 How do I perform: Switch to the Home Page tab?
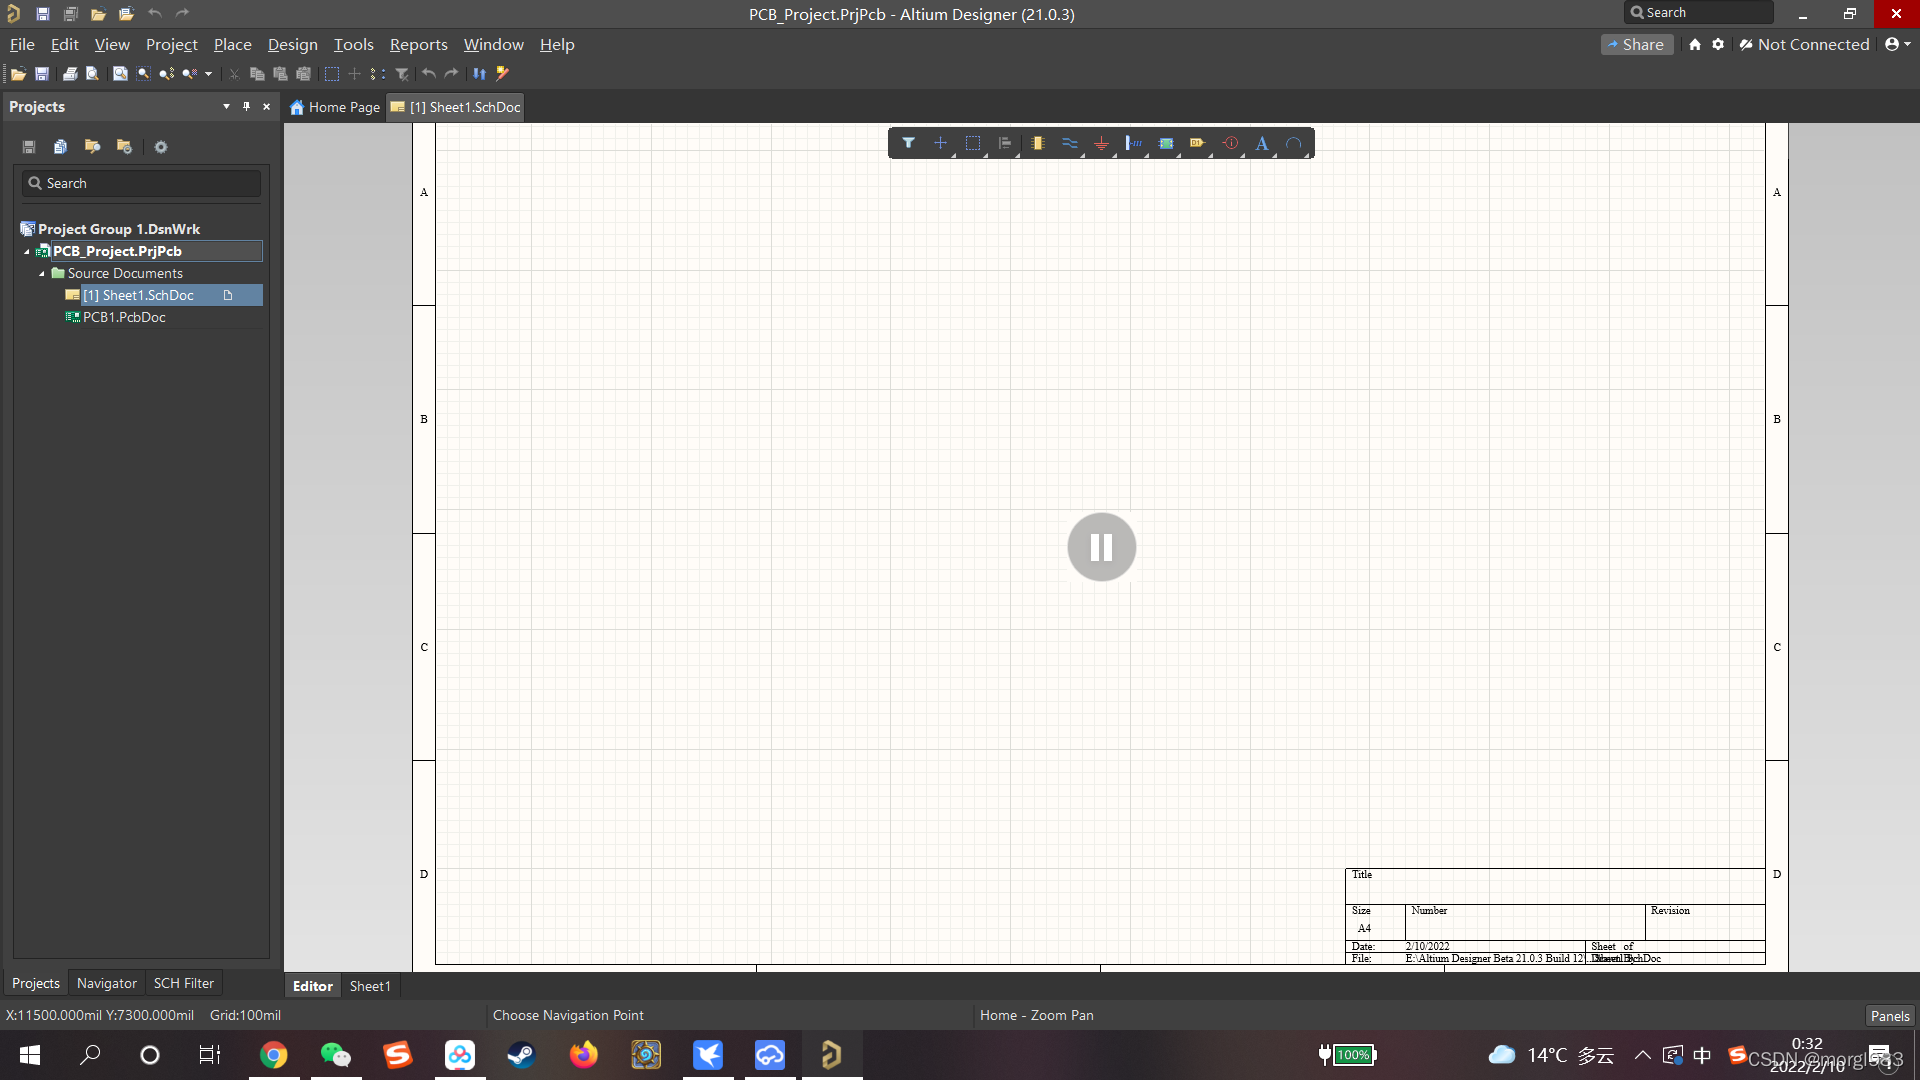[335, 107]
